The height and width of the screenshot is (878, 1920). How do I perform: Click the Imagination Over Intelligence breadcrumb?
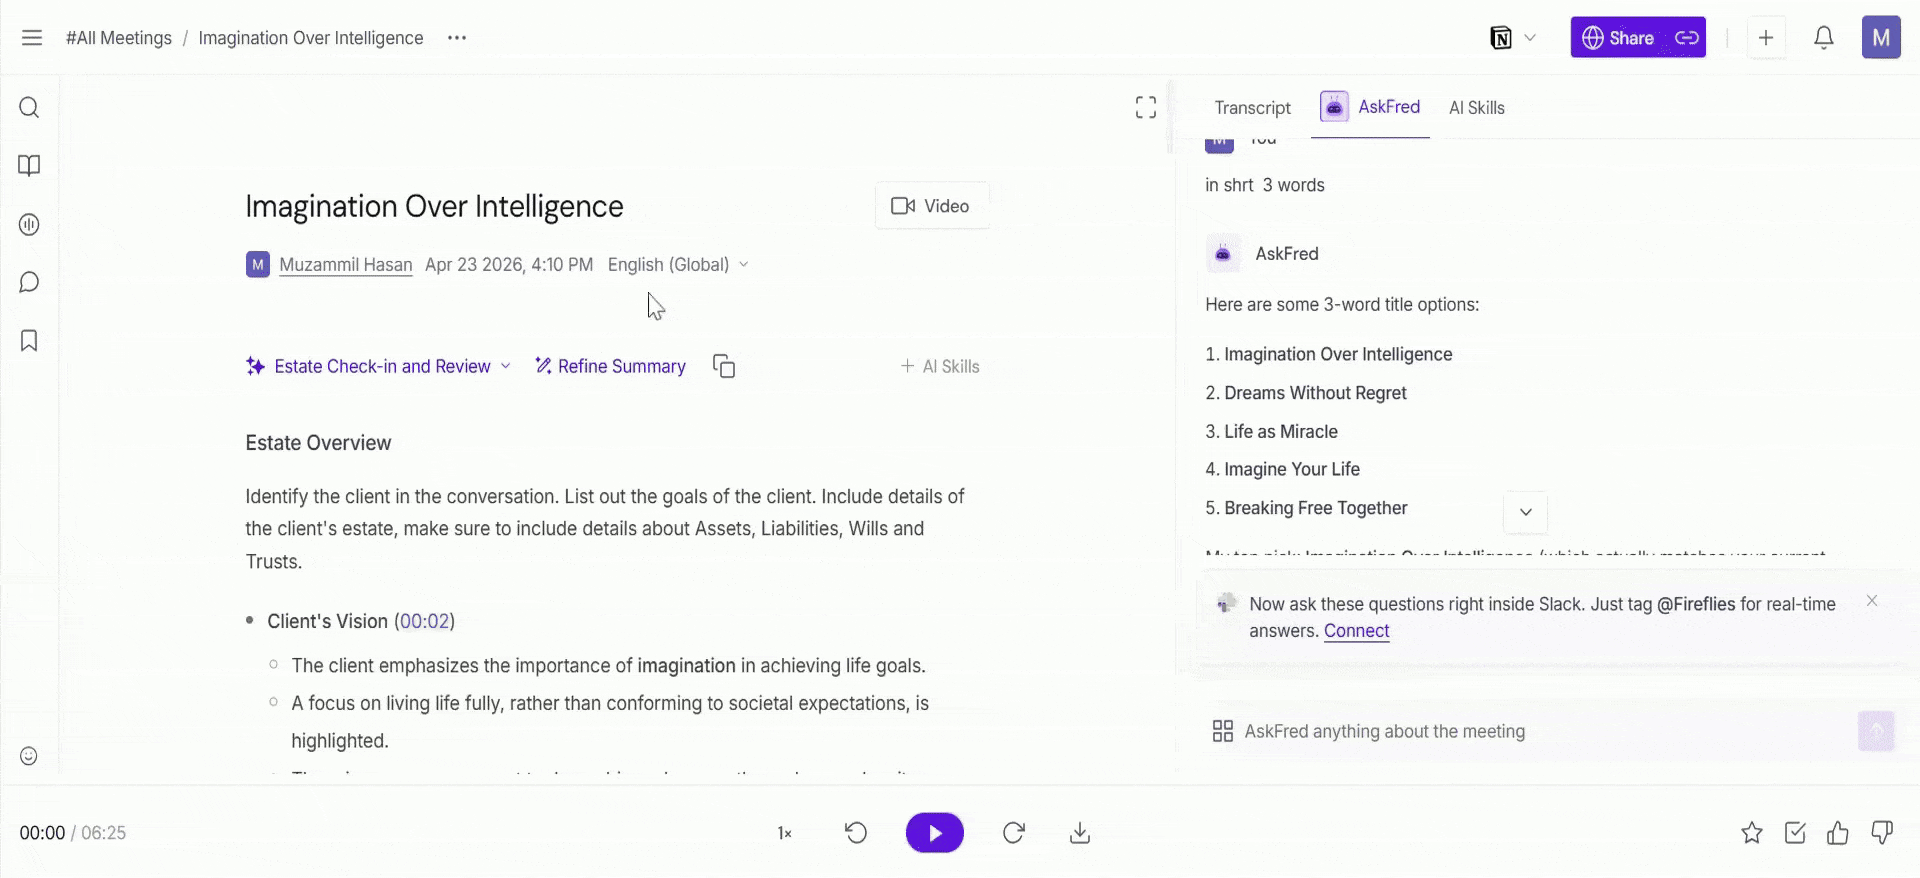(311, 38)
